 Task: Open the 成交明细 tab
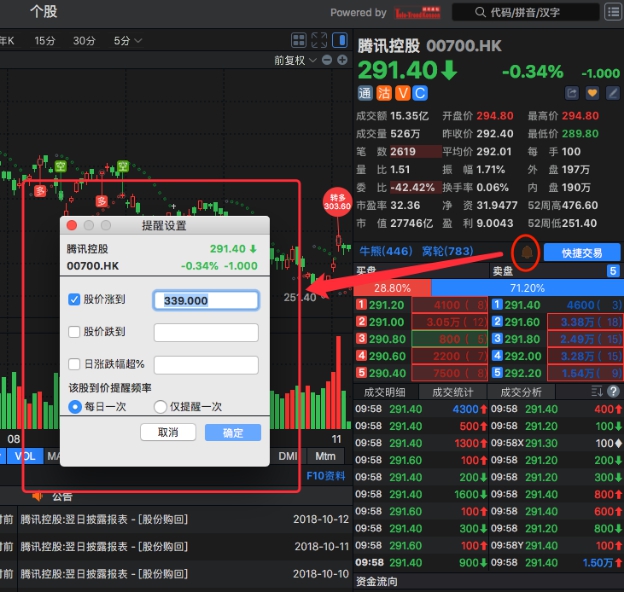point(384,392)
